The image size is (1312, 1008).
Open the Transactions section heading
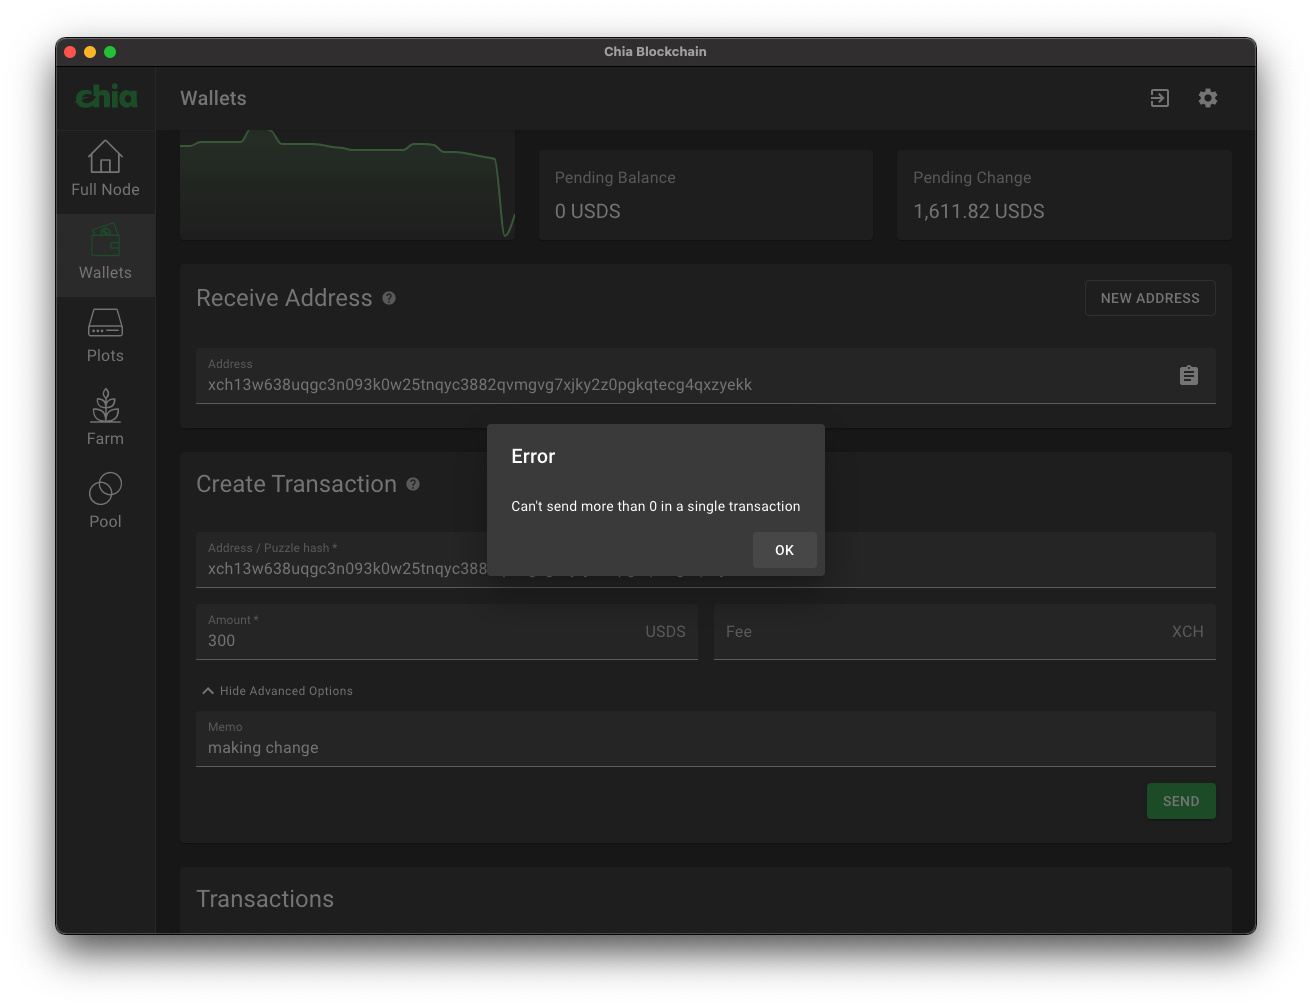(x=265, y=899)
